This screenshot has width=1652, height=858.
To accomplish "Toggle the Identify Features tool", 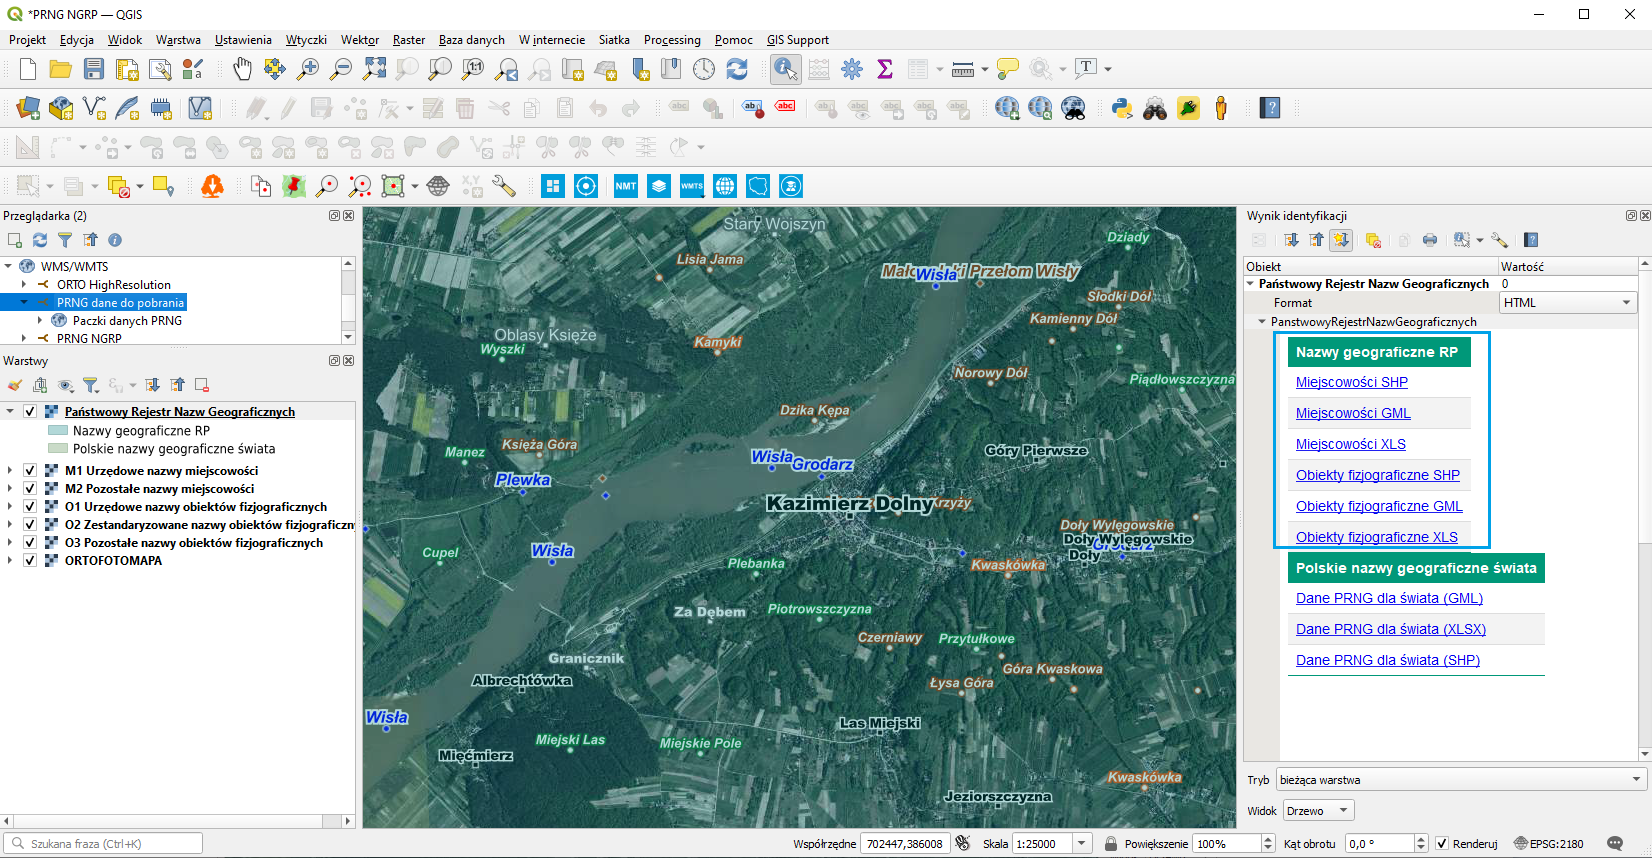I will point(786,69).
